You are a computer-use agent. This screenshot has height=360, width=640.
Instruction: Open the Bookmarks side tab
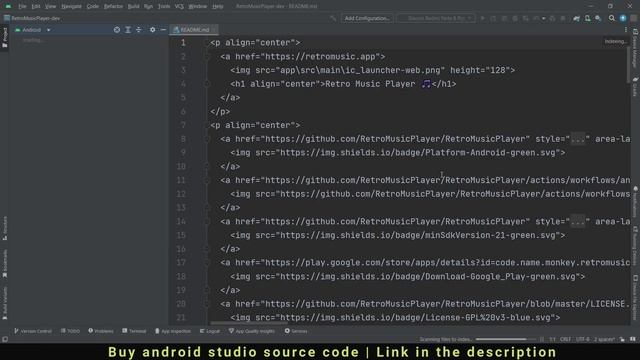coord(5,264)
